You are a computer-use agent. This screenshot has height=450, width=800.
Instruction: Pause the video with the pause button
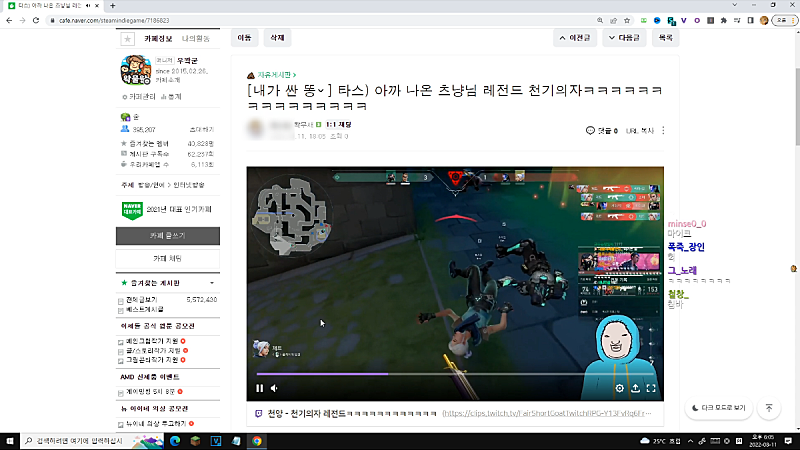point(260,388)
